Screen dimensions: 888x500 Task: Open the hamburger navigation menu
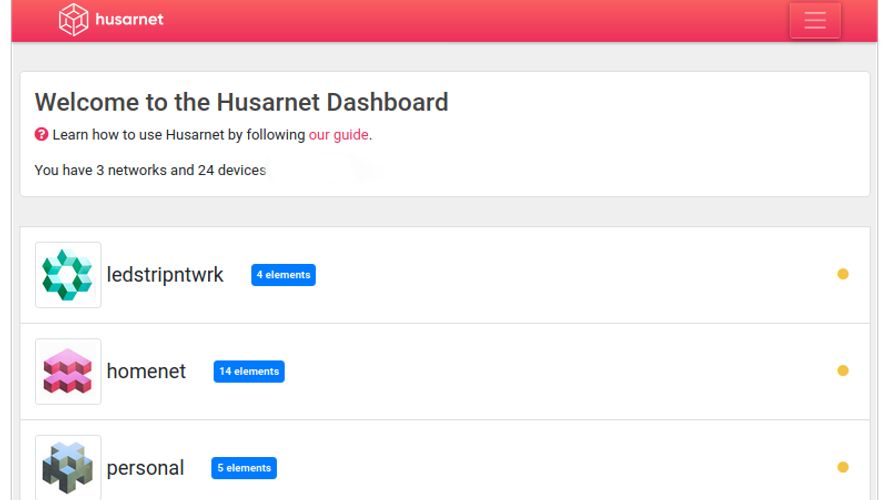tap(815, 20)
